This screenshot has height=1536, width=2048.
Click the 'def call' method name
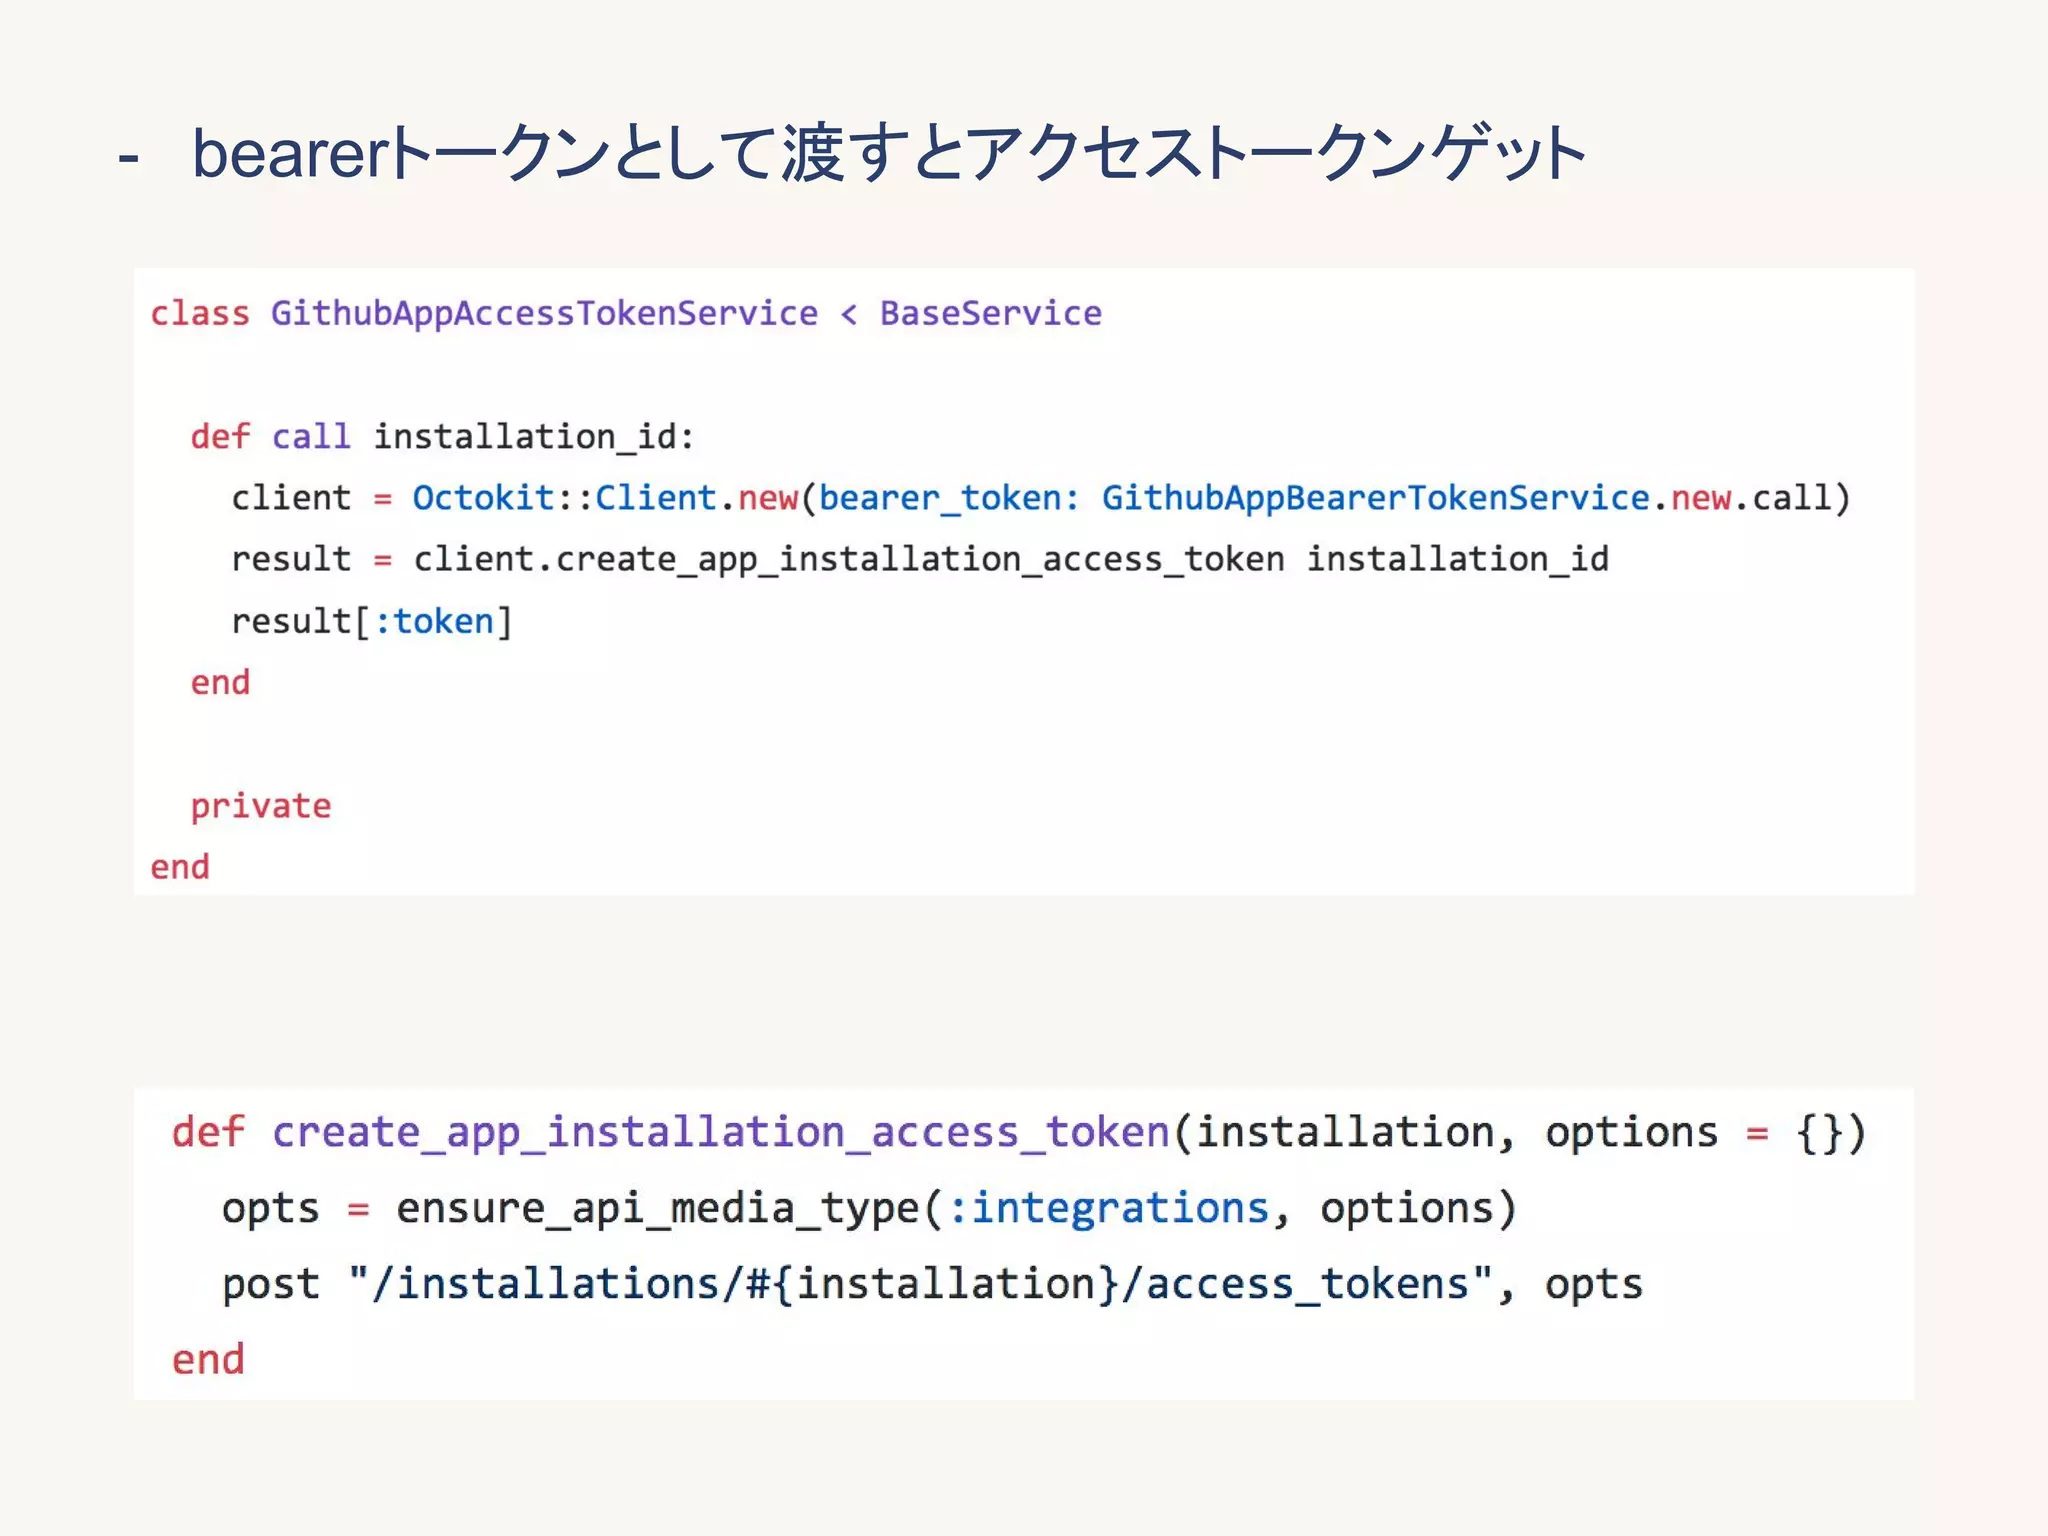pyautogui.click(x=311, y=437)
